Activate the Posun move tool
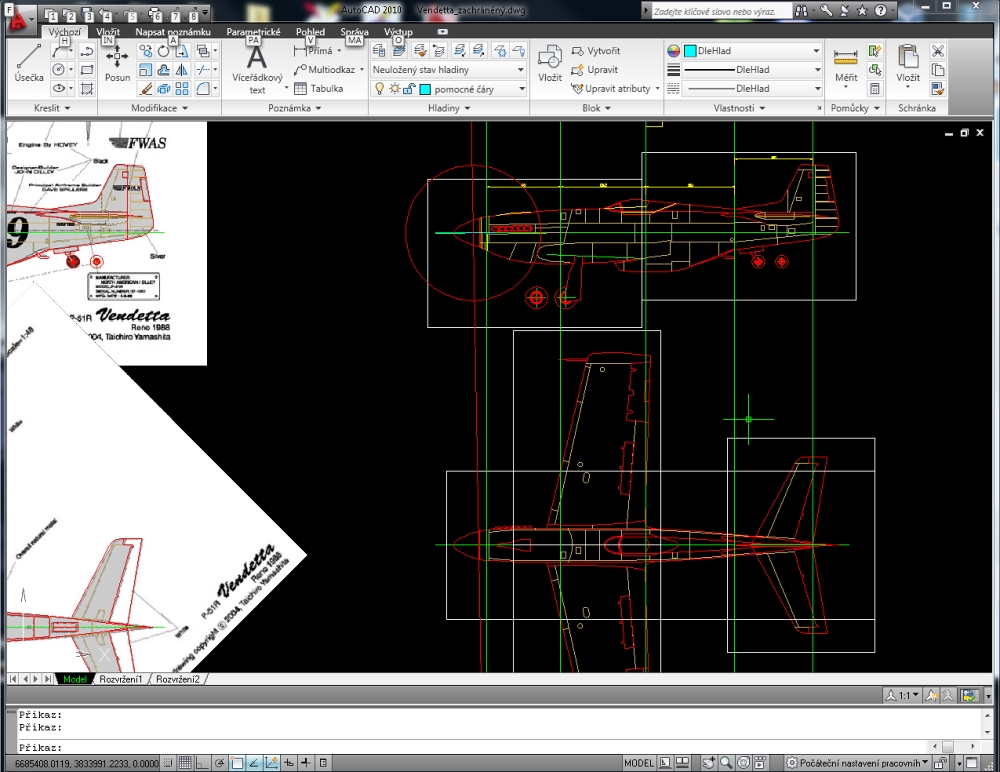1000x772 pixels. click(x=117, y=63)
